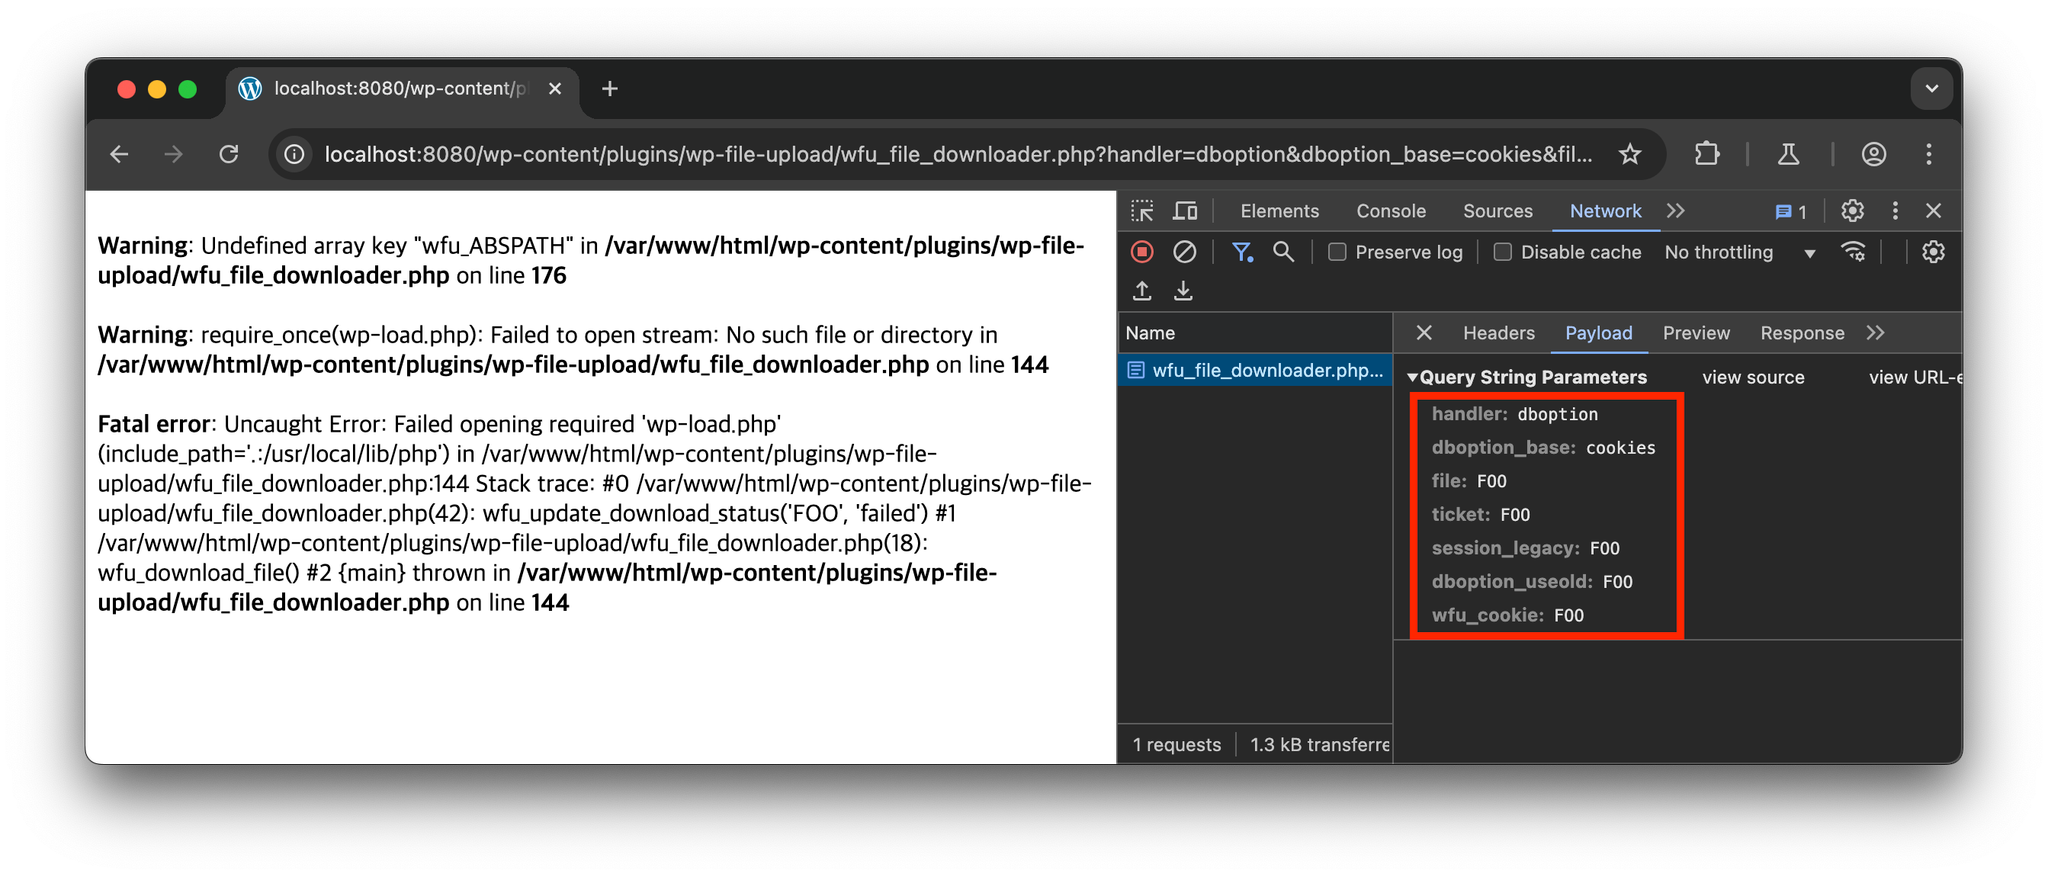The width and height of the screenshot is (2048, 877).
Task: Switch to the Sources panel
Action: click(1497, 211)
